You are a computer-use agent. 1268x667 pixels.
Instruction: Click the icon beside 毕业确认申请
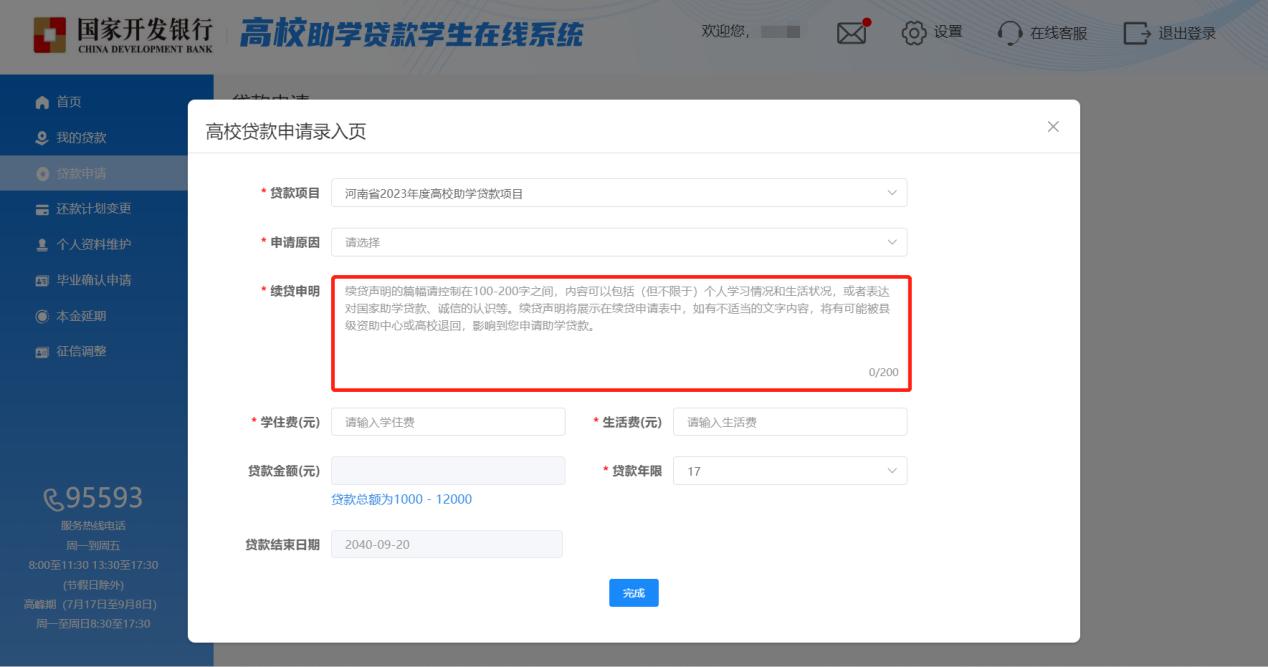tap(41, 280)
